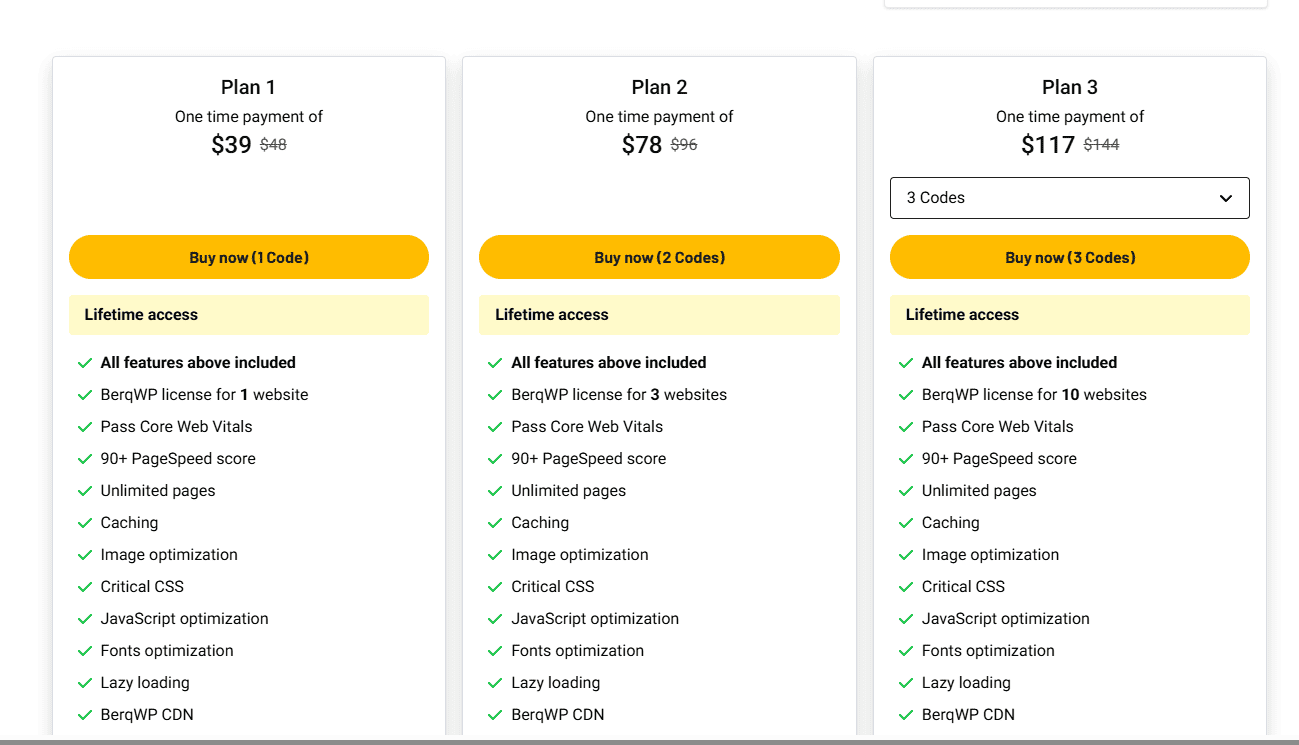Click the chevron arrow on the codes selector
The height and width of the screenshot is (745, 1299).
[1225, 198]
